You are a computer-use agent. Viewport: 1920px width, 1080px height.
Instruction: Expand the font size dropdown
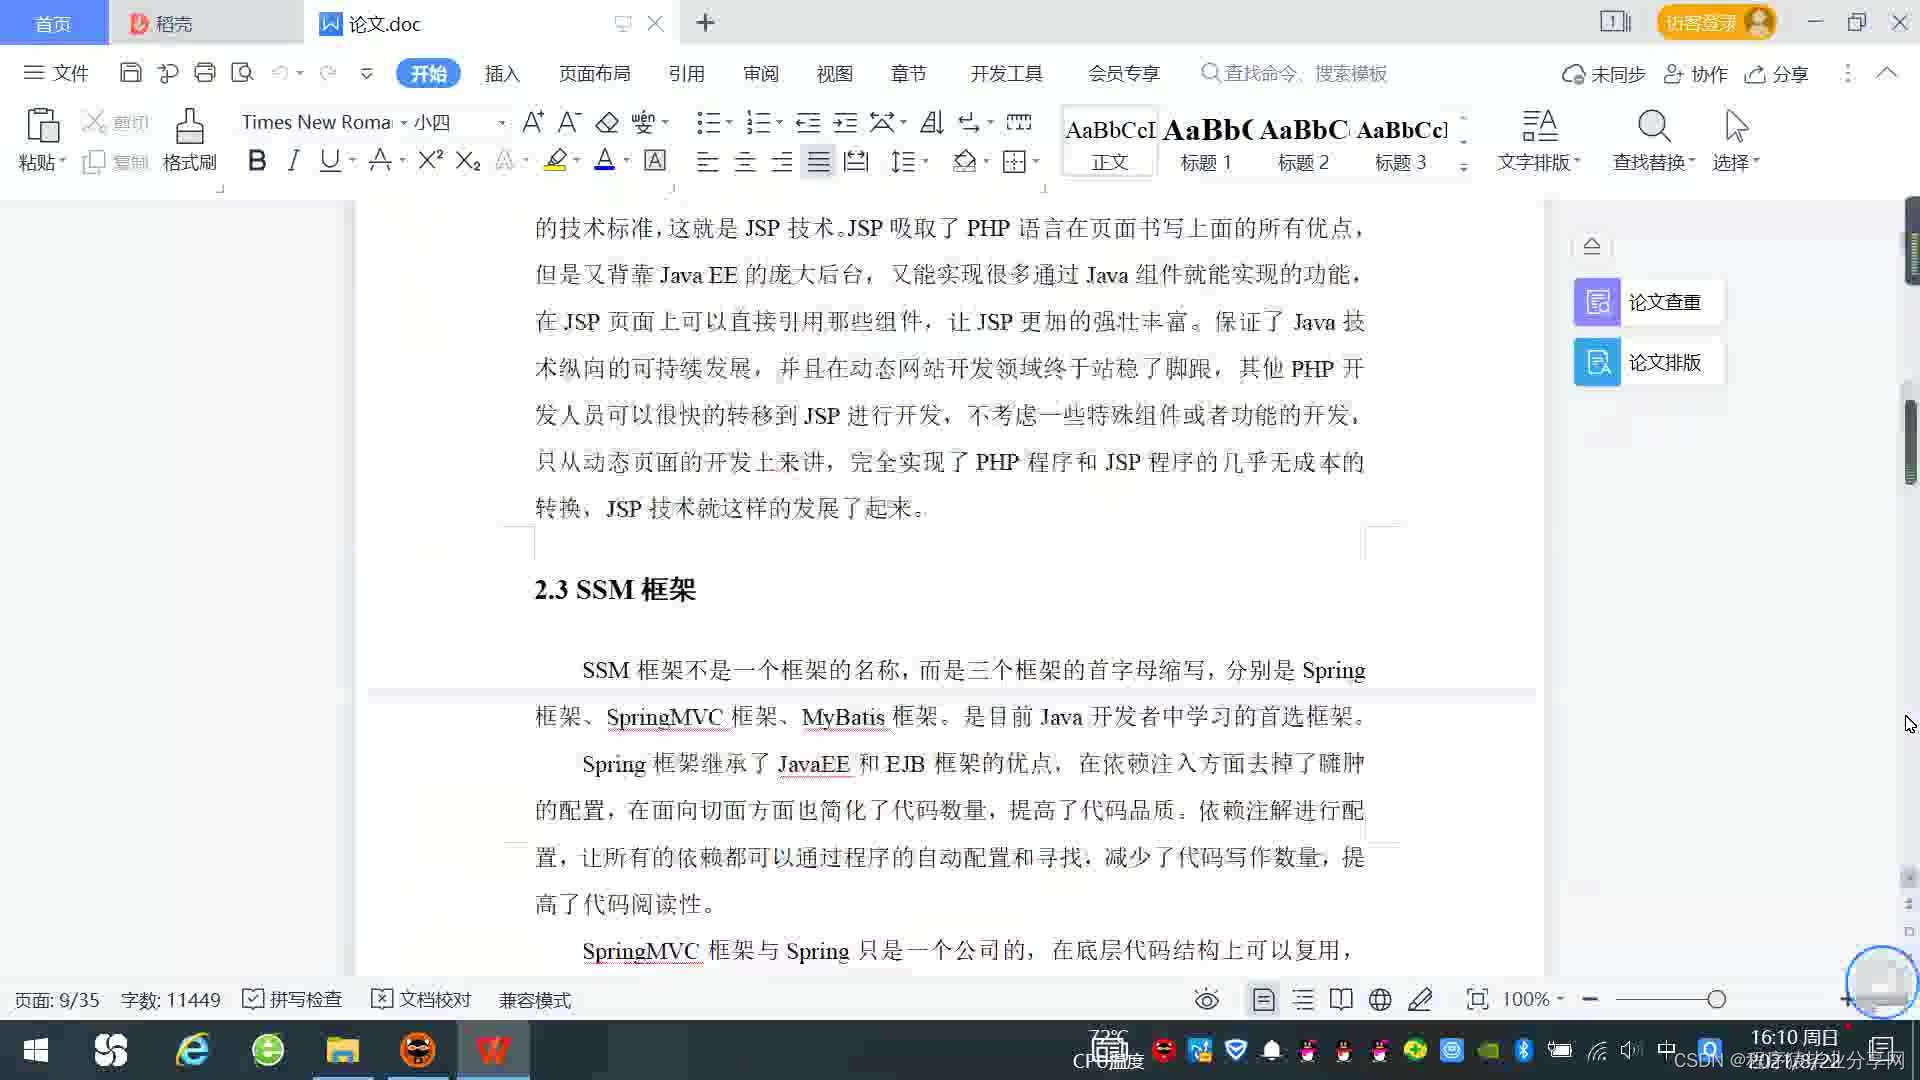point(502,123)
